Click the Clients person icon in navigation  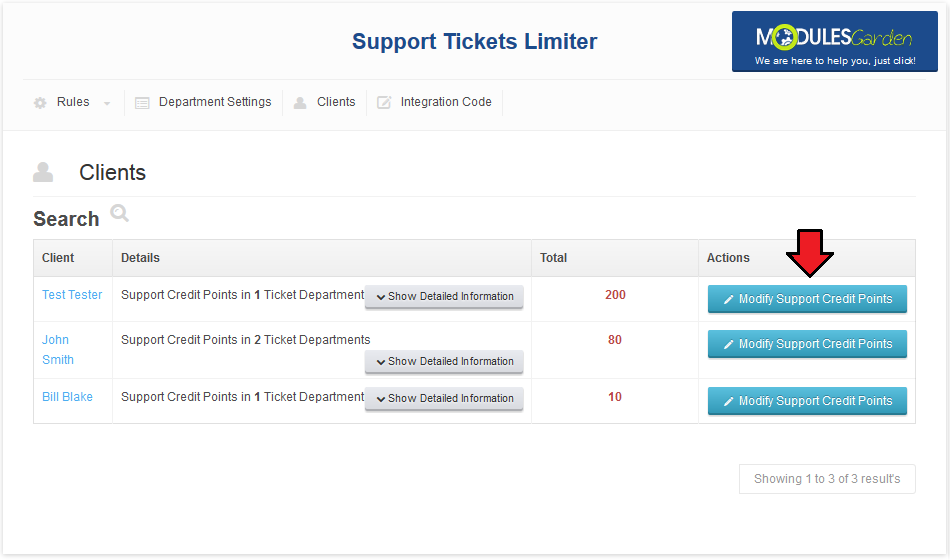tap(300, 103)
